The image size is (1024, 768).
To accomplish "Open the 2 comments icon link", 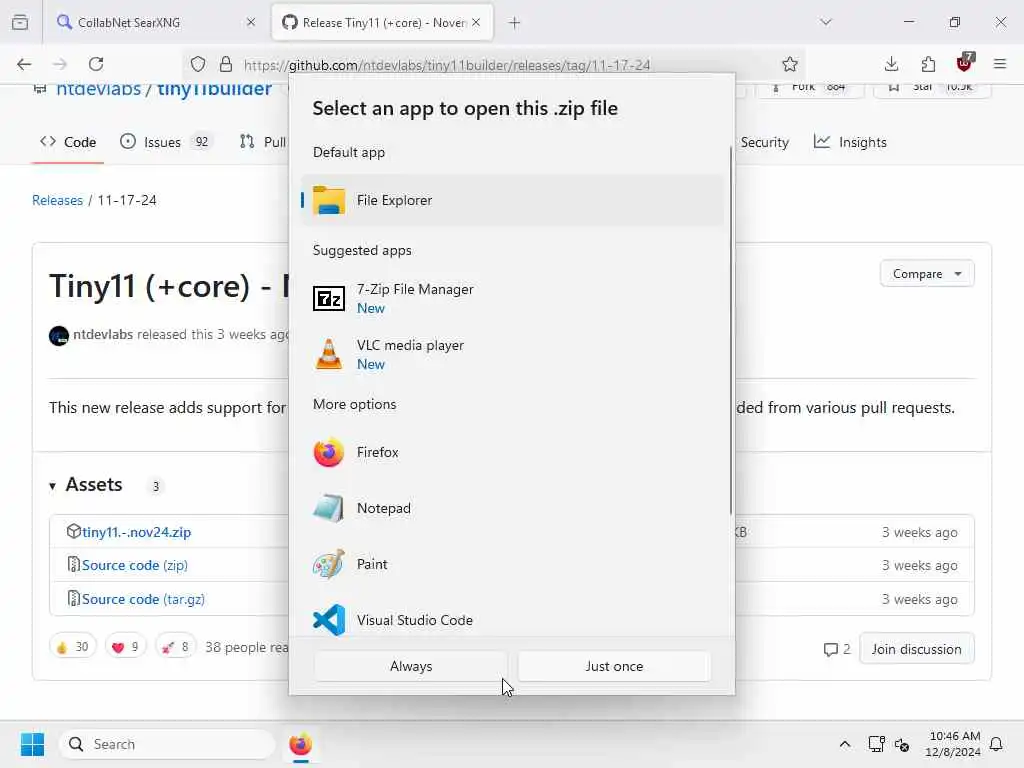I will [x=837, y=649].
